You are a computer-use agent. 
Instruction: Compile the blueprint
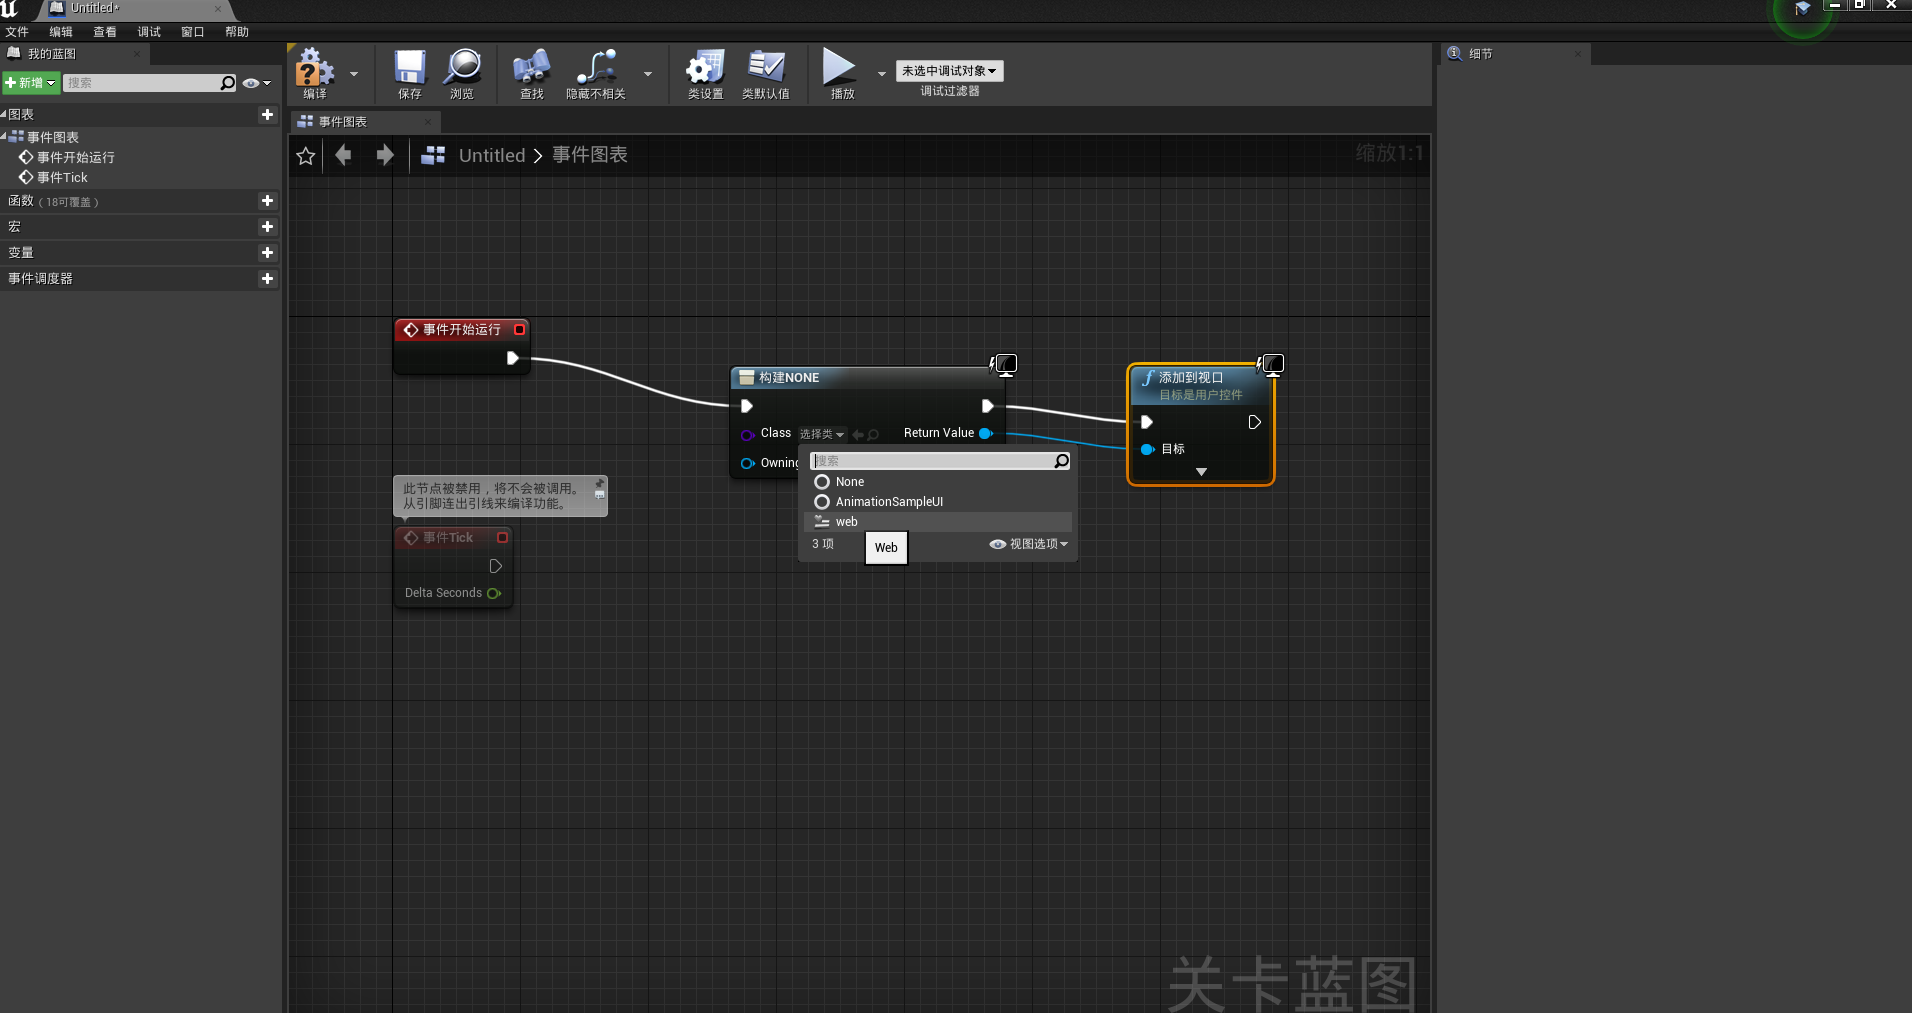pos(315,73)
